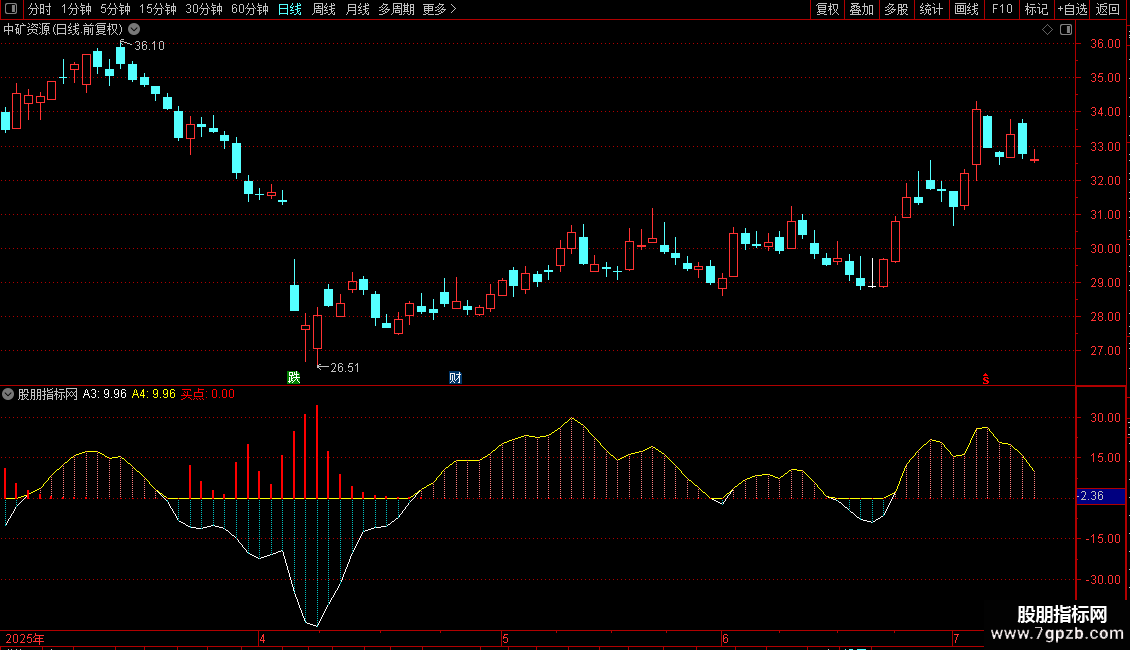This screenshot has width=1130, height=650.
Task: Switch to 月线 monthly chart
Action: (x=357, y=9)
